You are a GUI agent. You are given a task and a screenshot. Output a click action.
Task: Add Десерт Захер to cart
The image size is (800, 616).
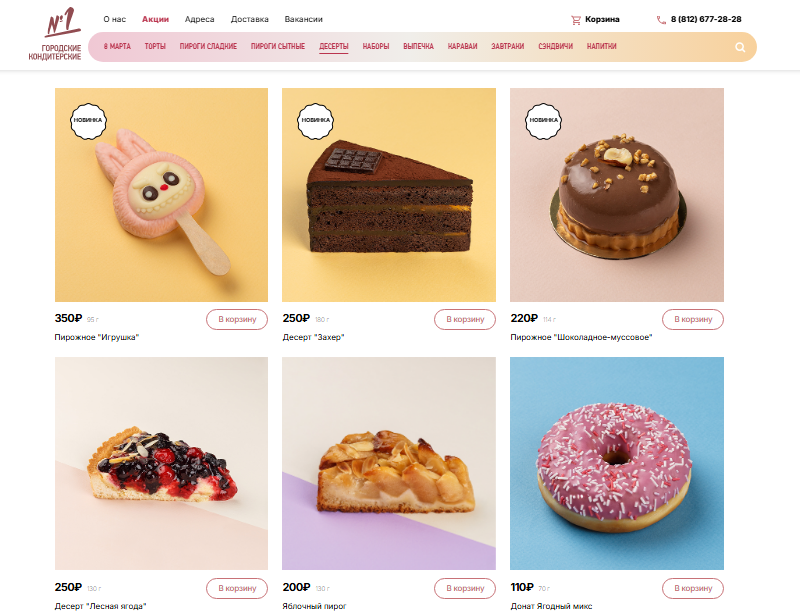coord(465,319)
